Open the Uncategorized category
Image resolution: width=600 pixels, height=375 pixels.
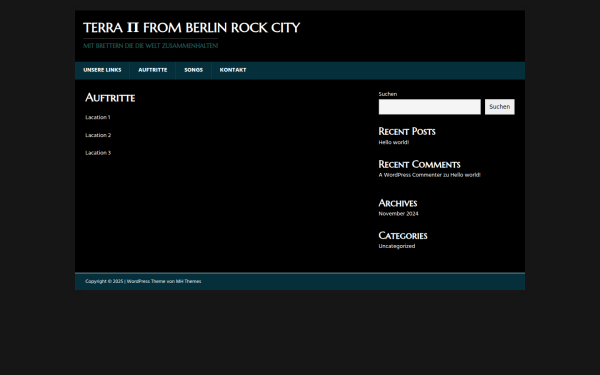[x=396, y=246]
